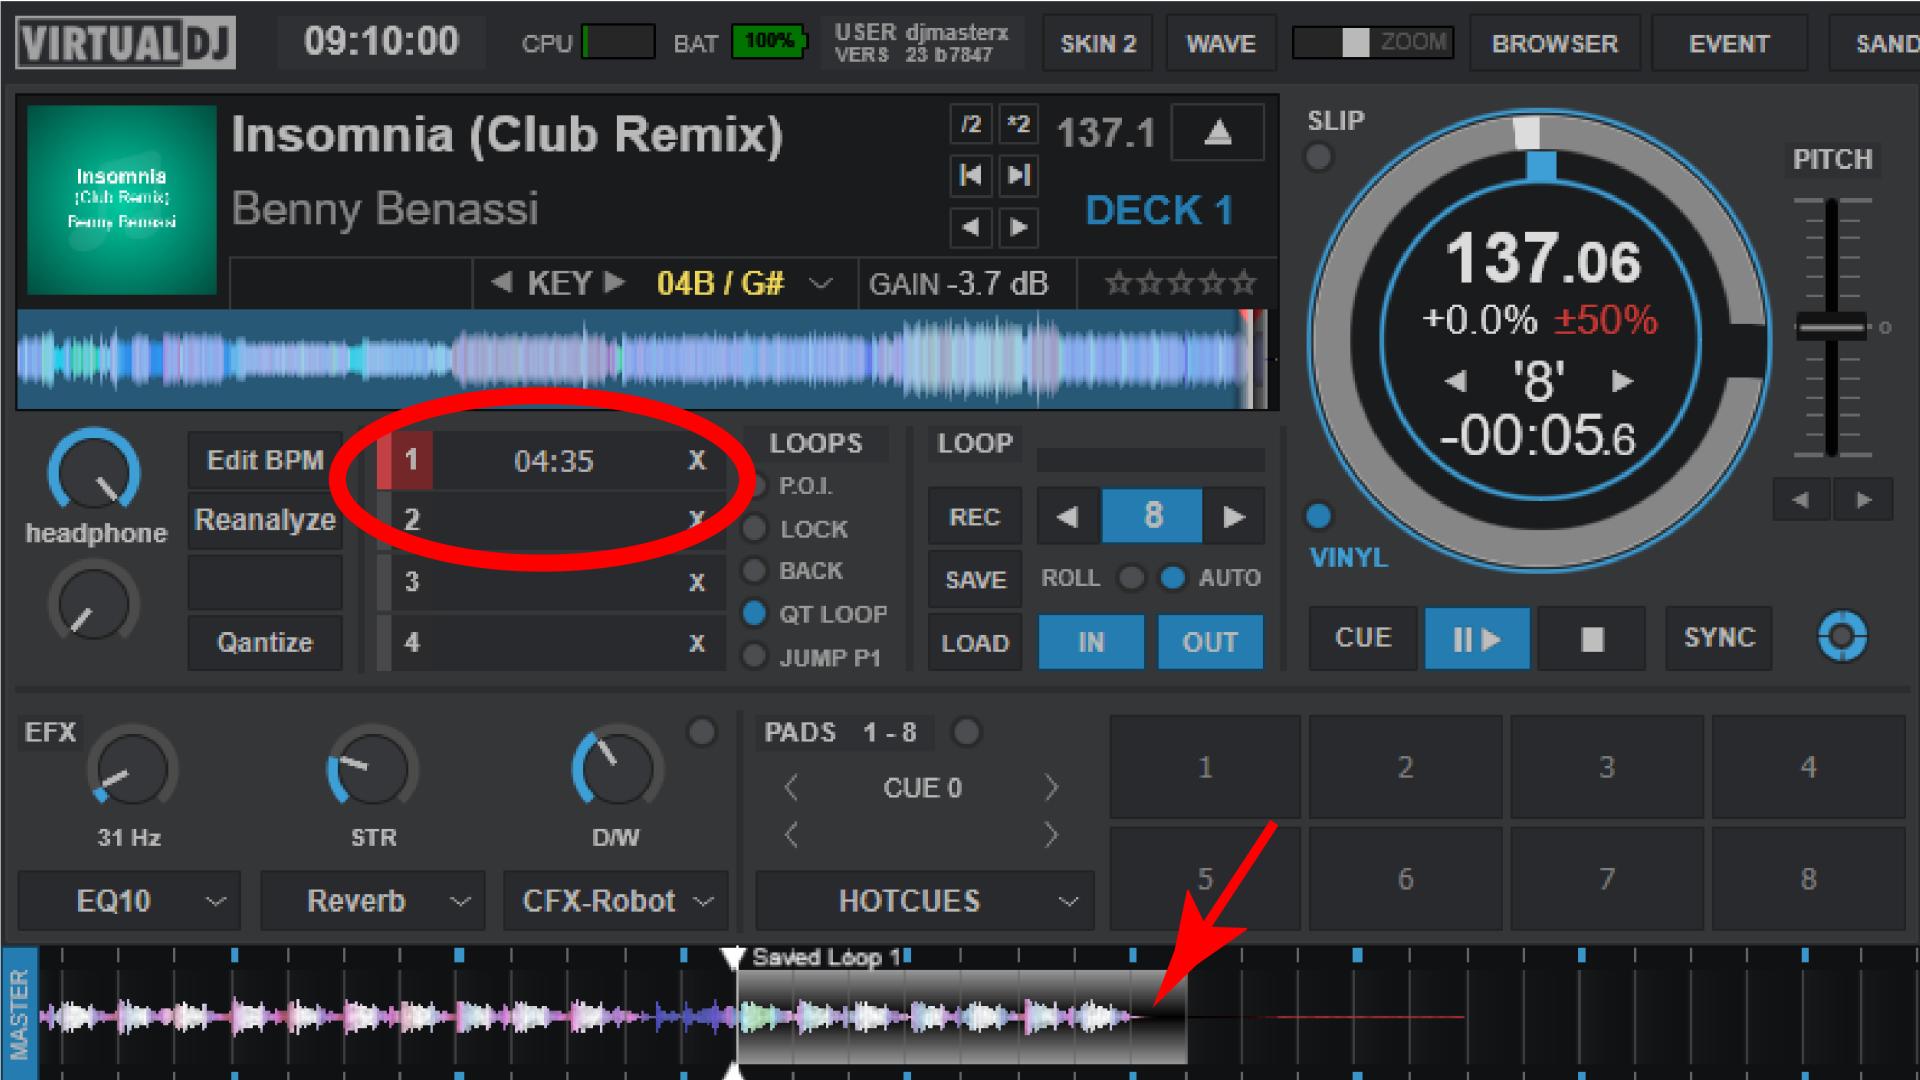Screen dimensions: 1920x1080
Task: Toggle indicator next to PADS 1-8
Action: point(966,732)
